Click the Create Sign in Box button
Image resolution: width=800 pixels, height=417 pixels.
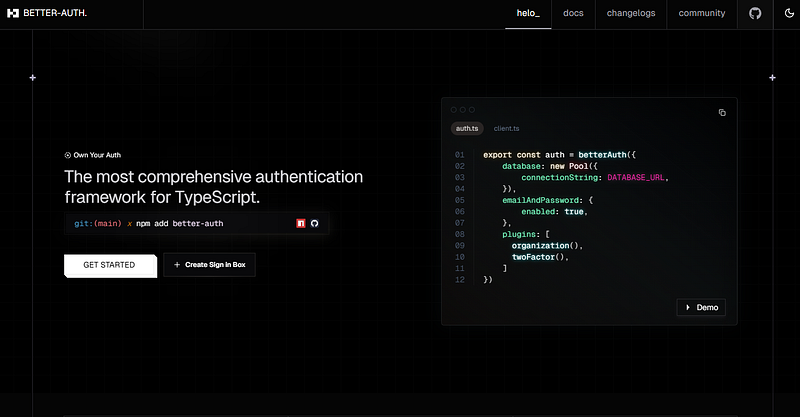pyautogui.click(x=209, y=265)
